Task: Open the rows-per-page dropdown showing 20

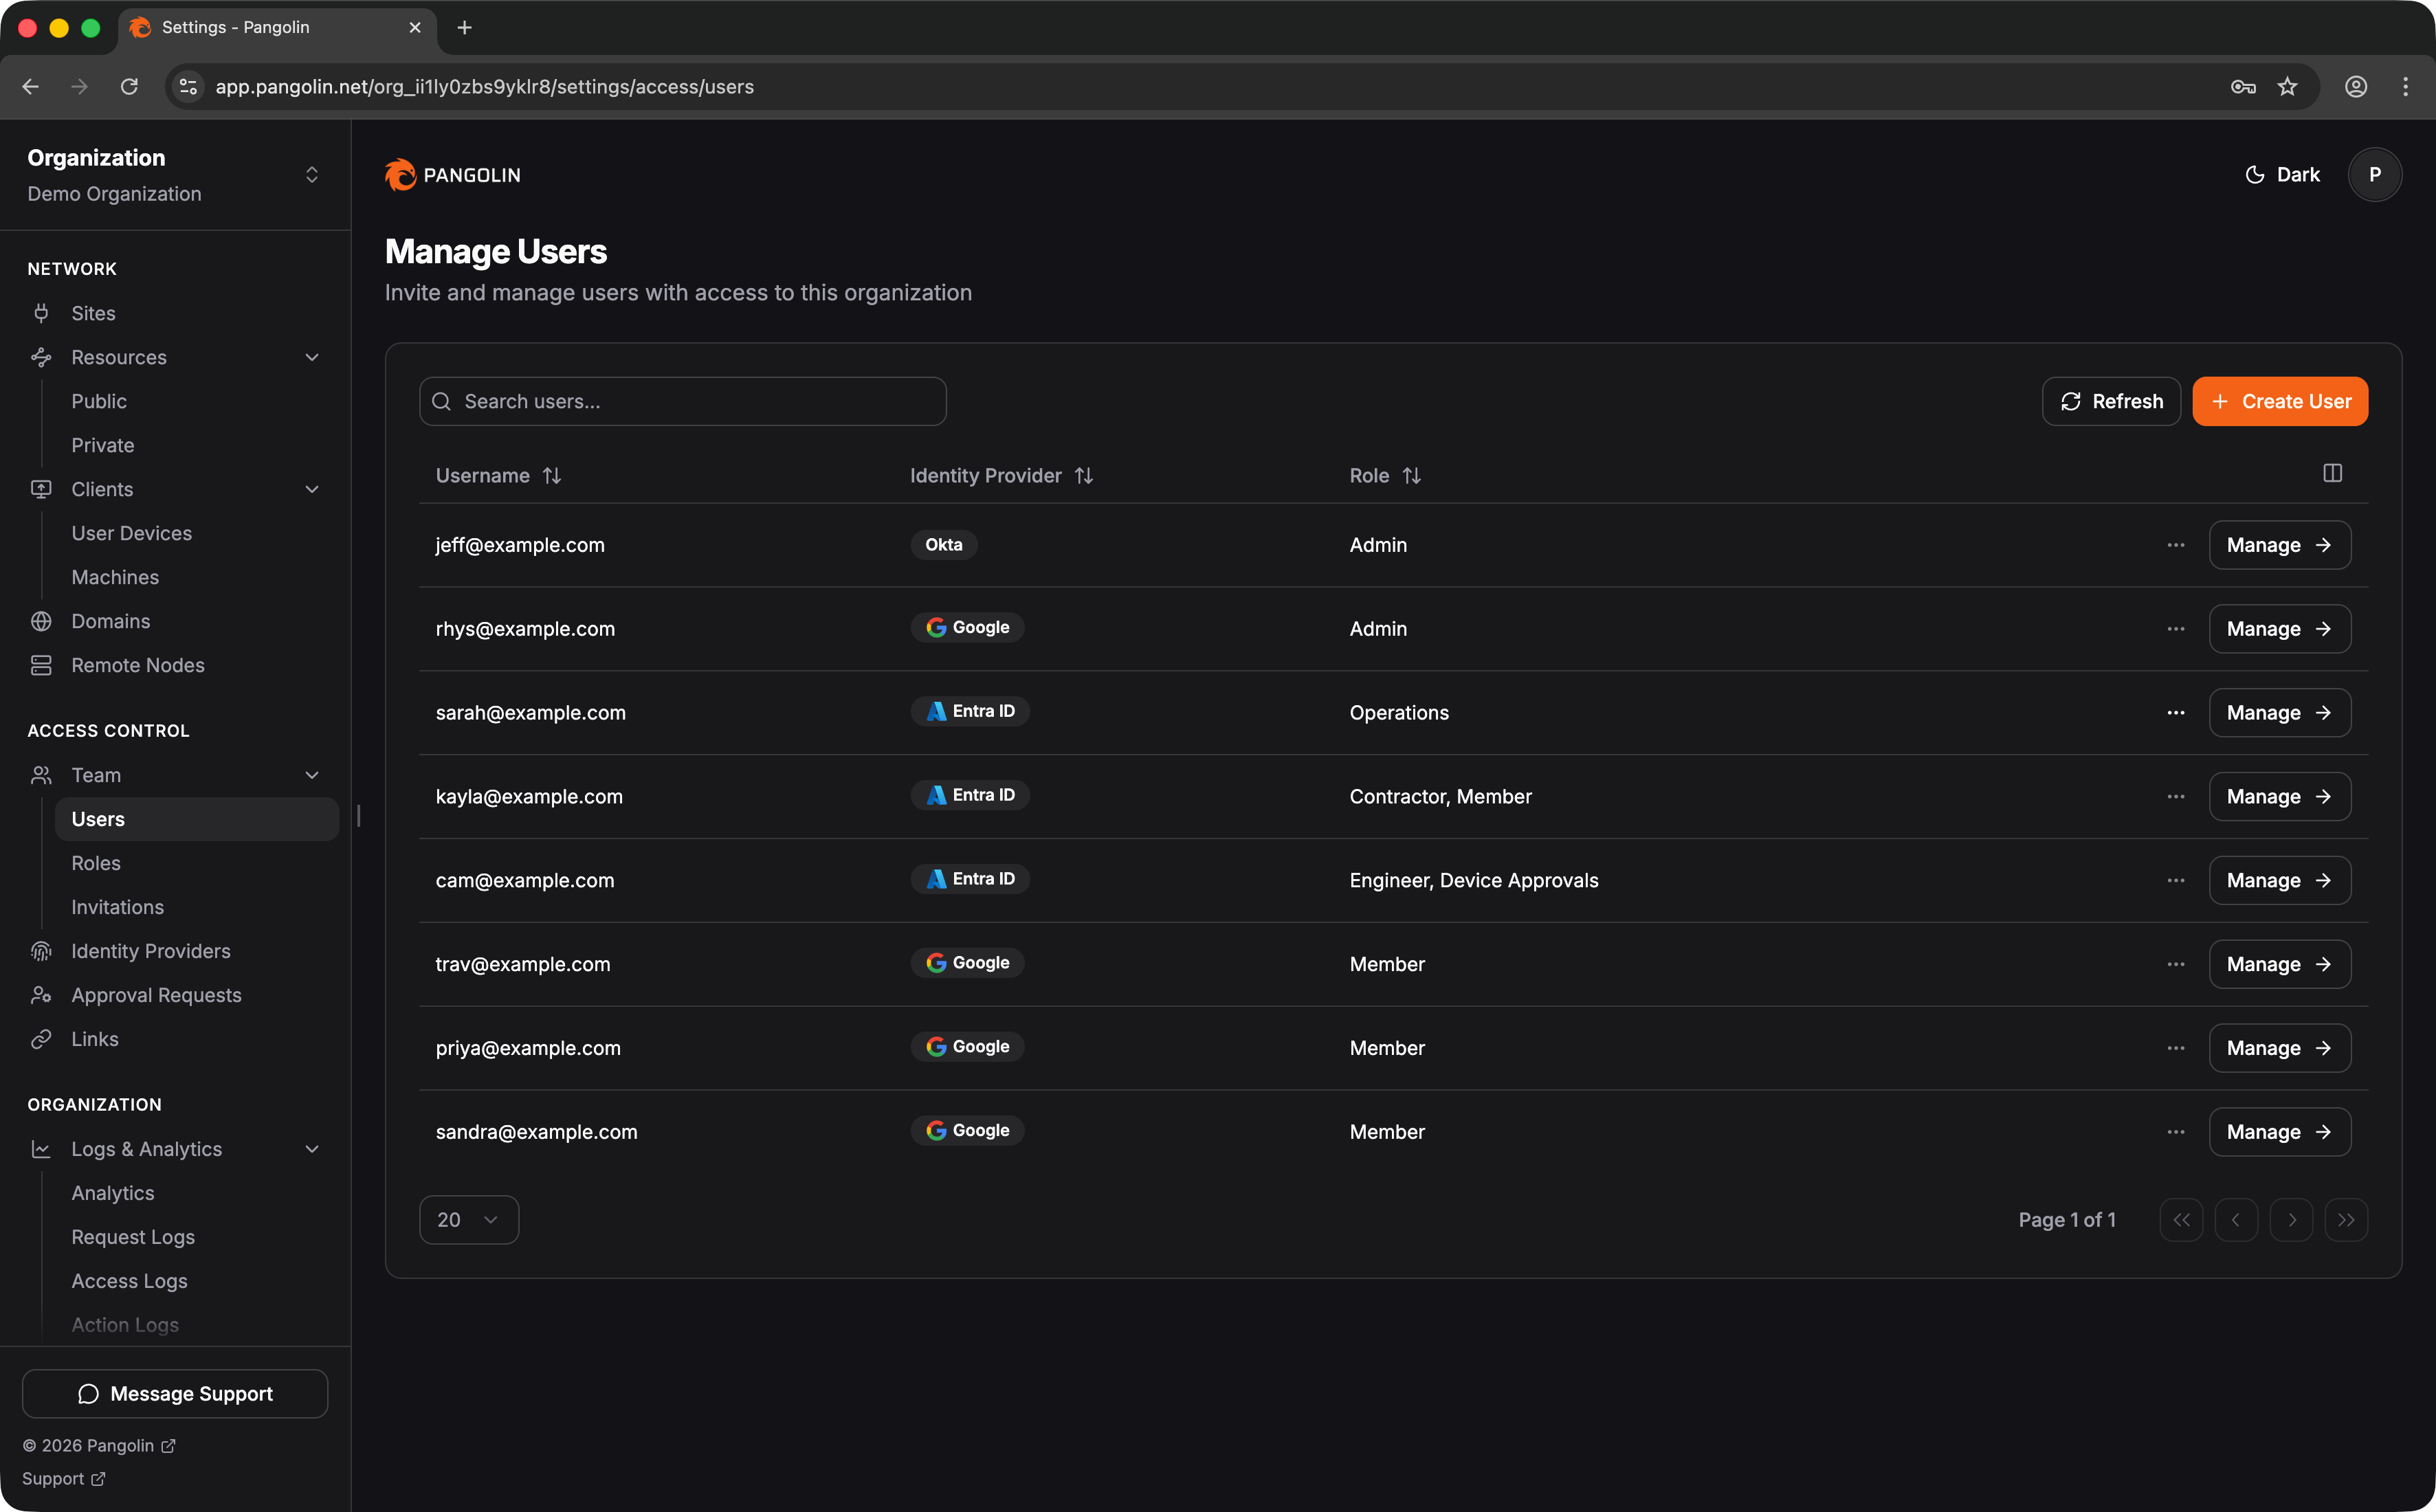Action: pyautogui.click(x=468, y=1220)
